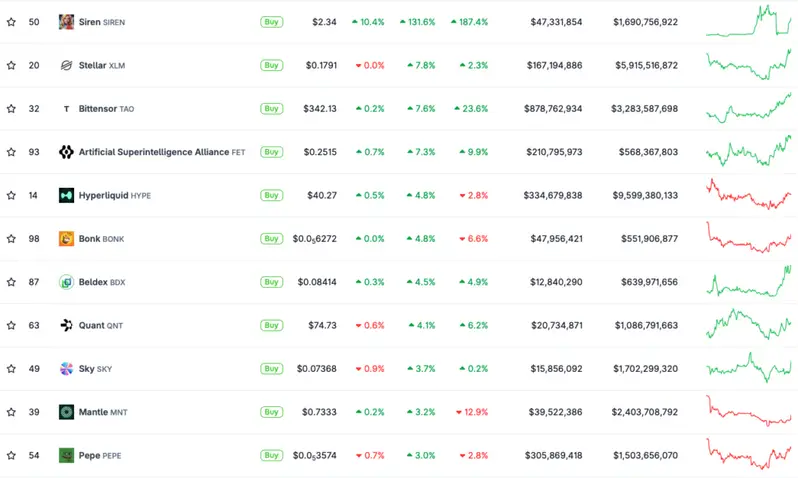Image resolution: width=798 pixels, height=478 pixels.
Task: Favorite Beldex with its star
Action: coord(11,282)
